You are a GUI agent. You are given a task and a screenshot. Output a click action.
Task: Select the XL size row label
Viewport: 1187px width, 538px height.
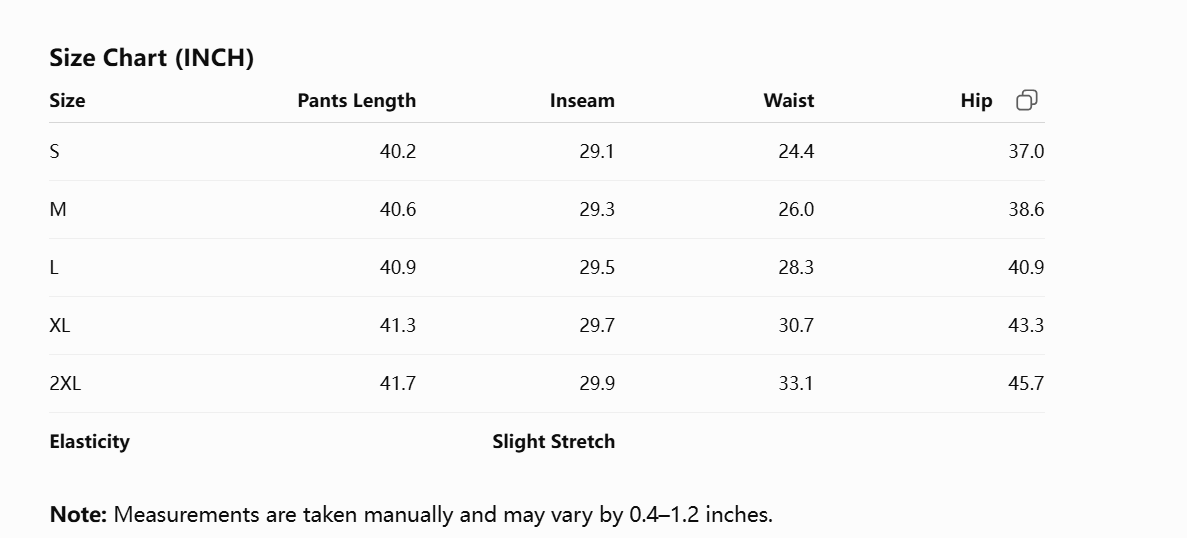60,325
